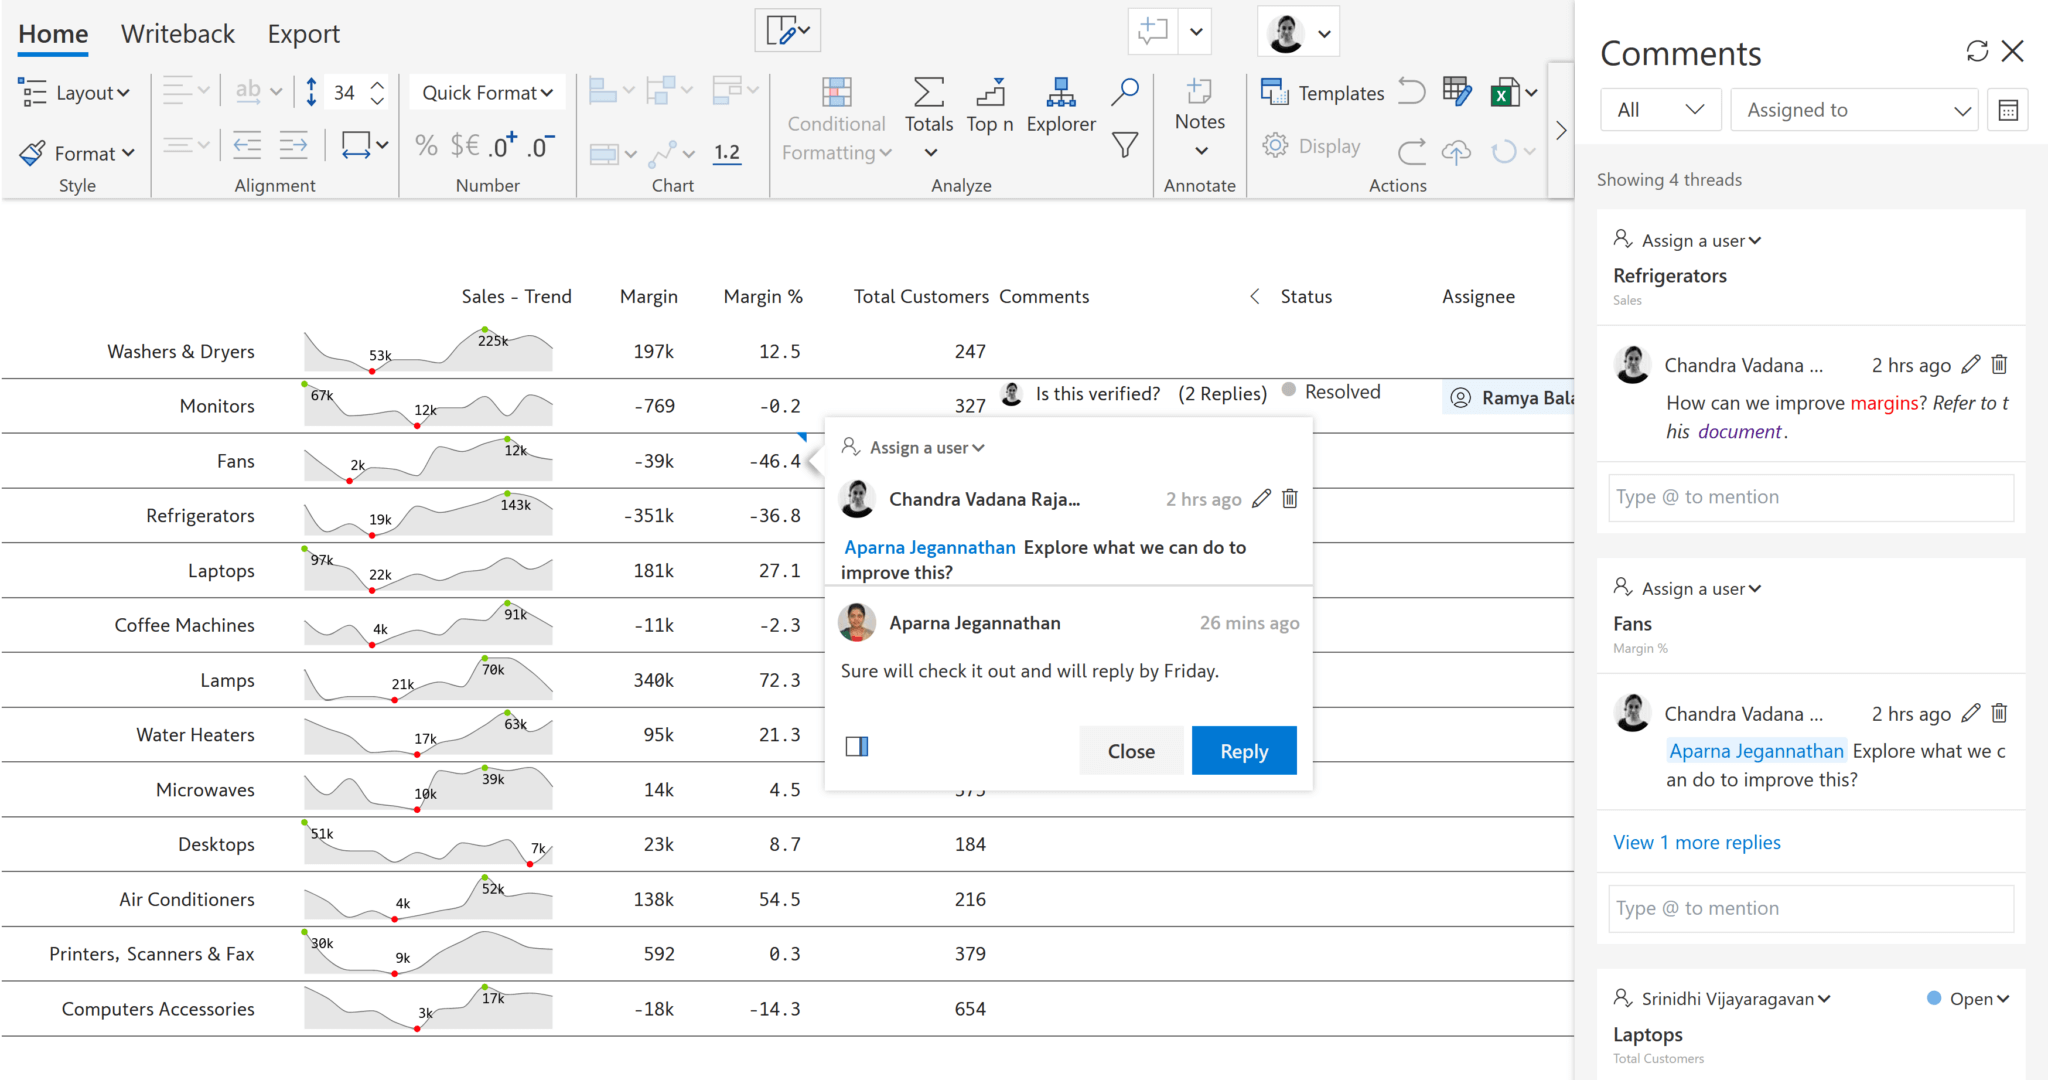The height and width of the screenshot is (1080, 2048).
Task: Click the Reply button in comment popup
Action: pyautogui.click(x=1243, y=750)
